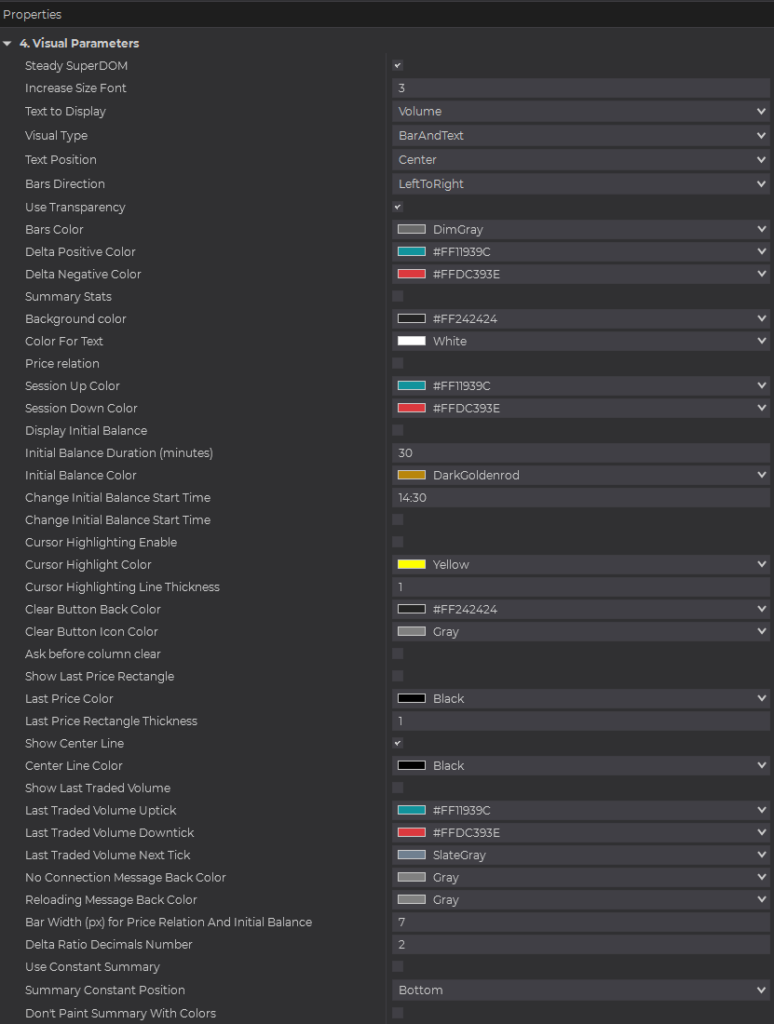The width and height of the screenshot is (774, 1024).
Task: Open the Visual Type dropdown
Action: coord(580,135)
